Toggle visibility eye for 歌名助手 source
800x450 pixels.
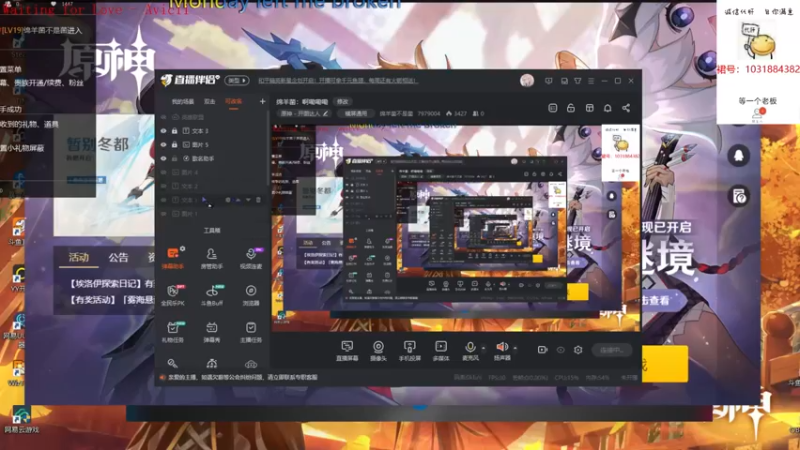163,159
